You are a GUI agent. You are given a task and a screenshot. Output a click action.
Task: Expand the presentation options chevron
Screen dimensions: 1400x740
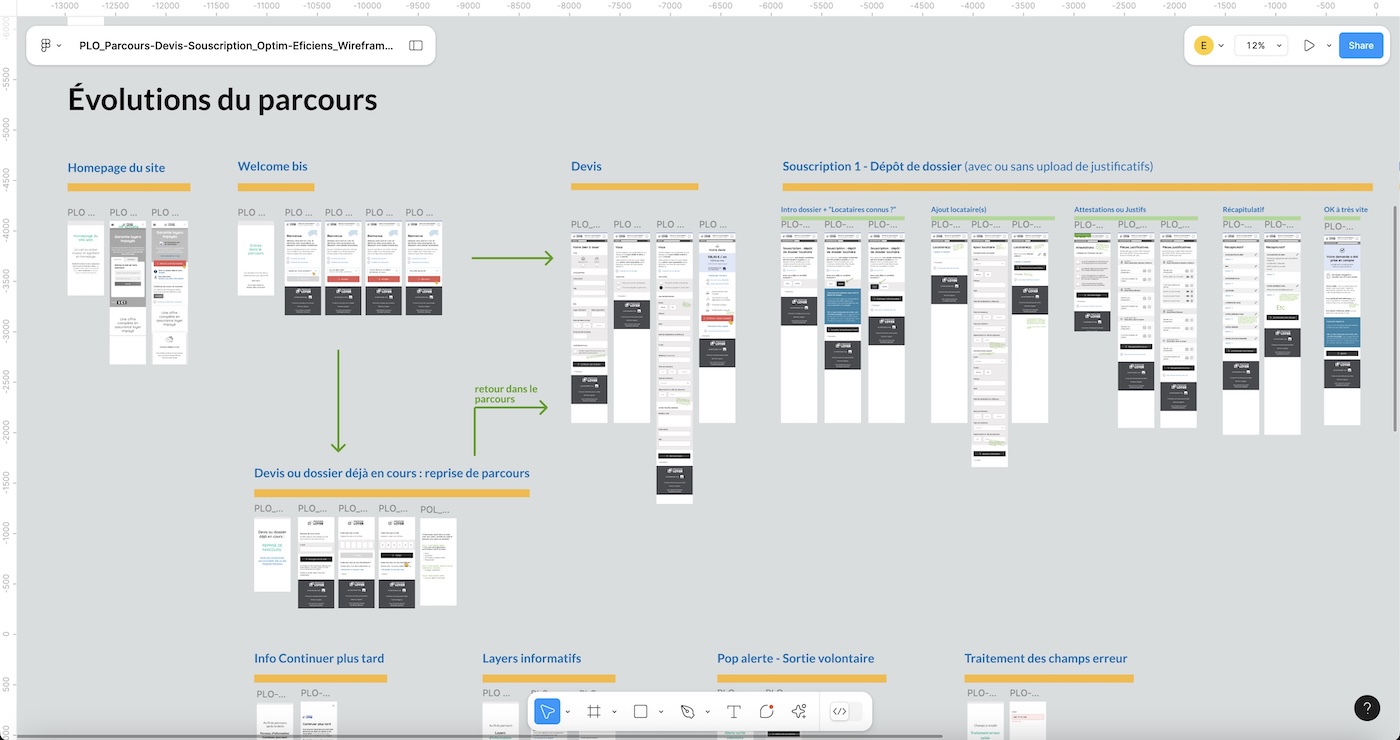[1329, 46]
